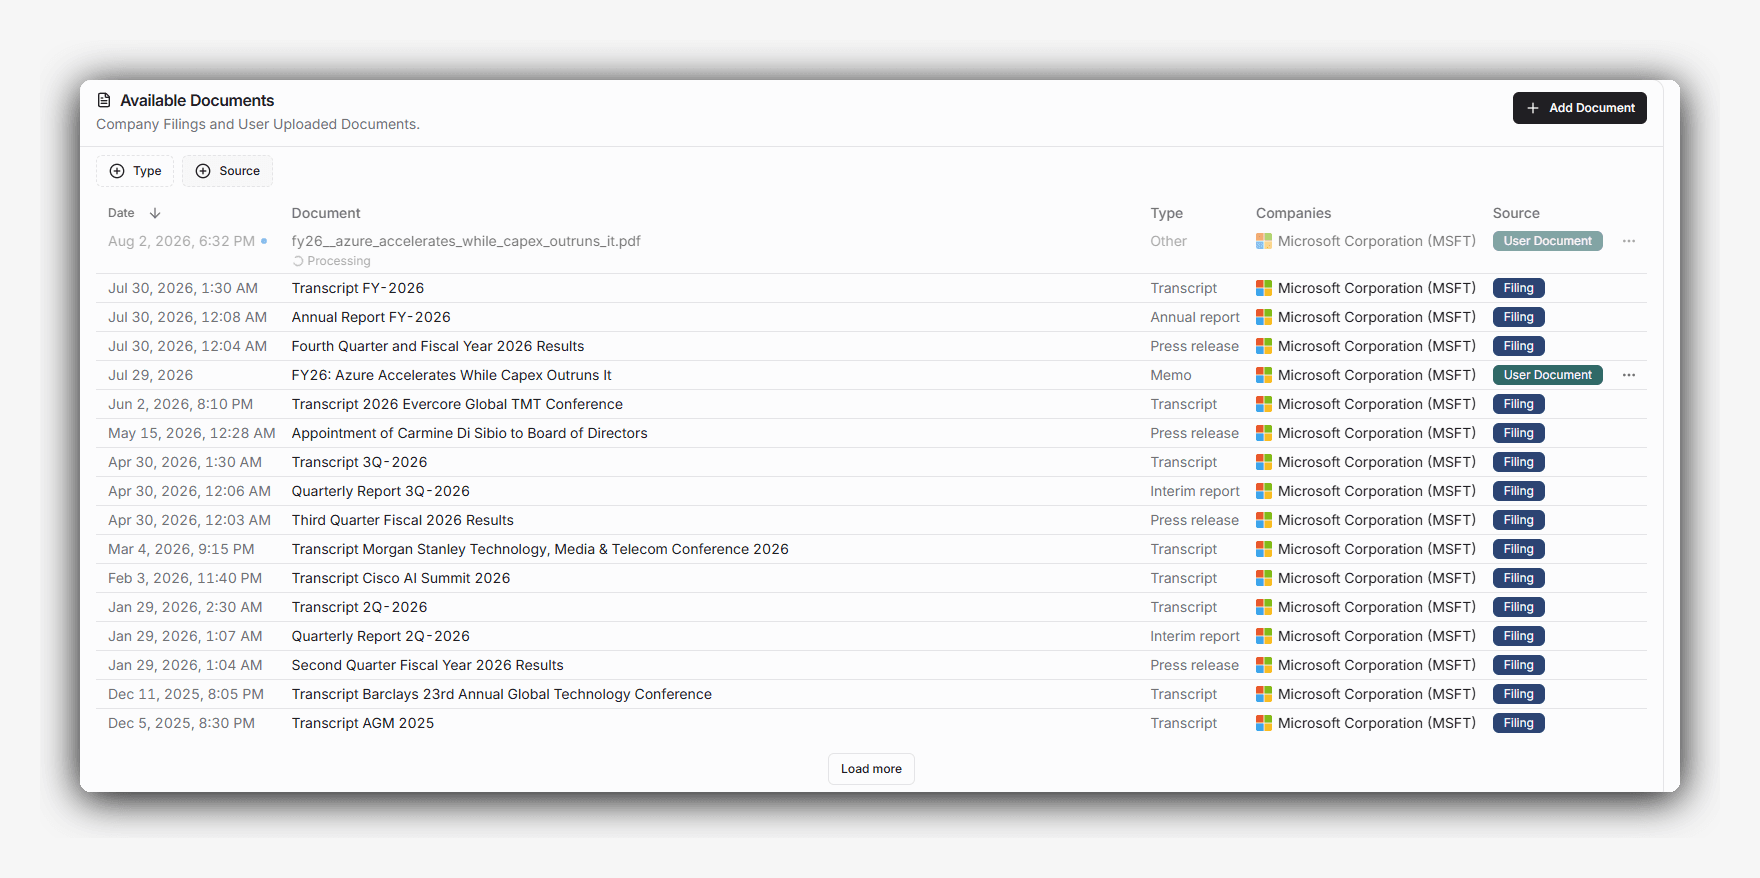The image size is (1760, 878).
Task: Open Morgan Stanley Technology conference transcript
Action: [x=540, y=549]
